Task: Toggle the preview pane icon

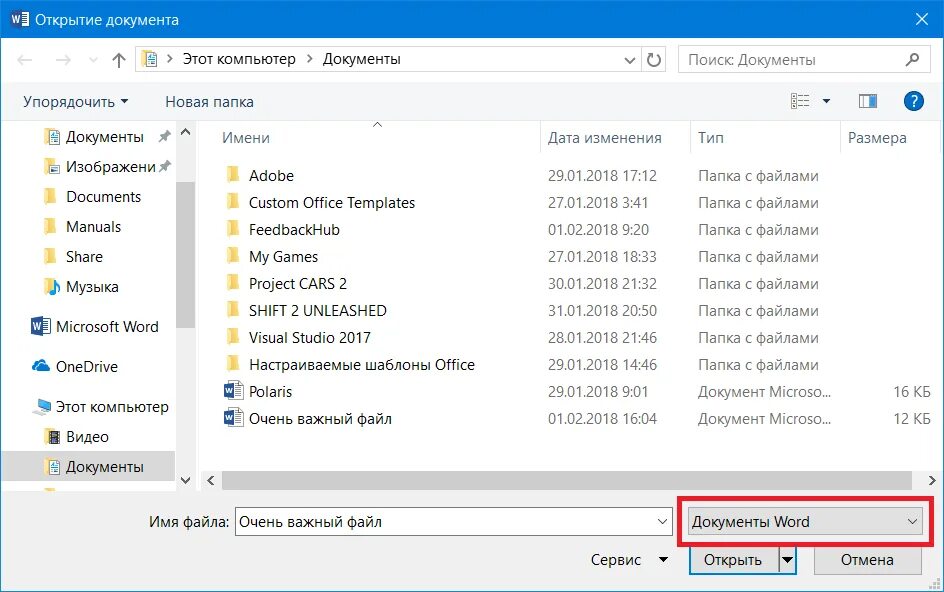Action: tap(868, 101)
